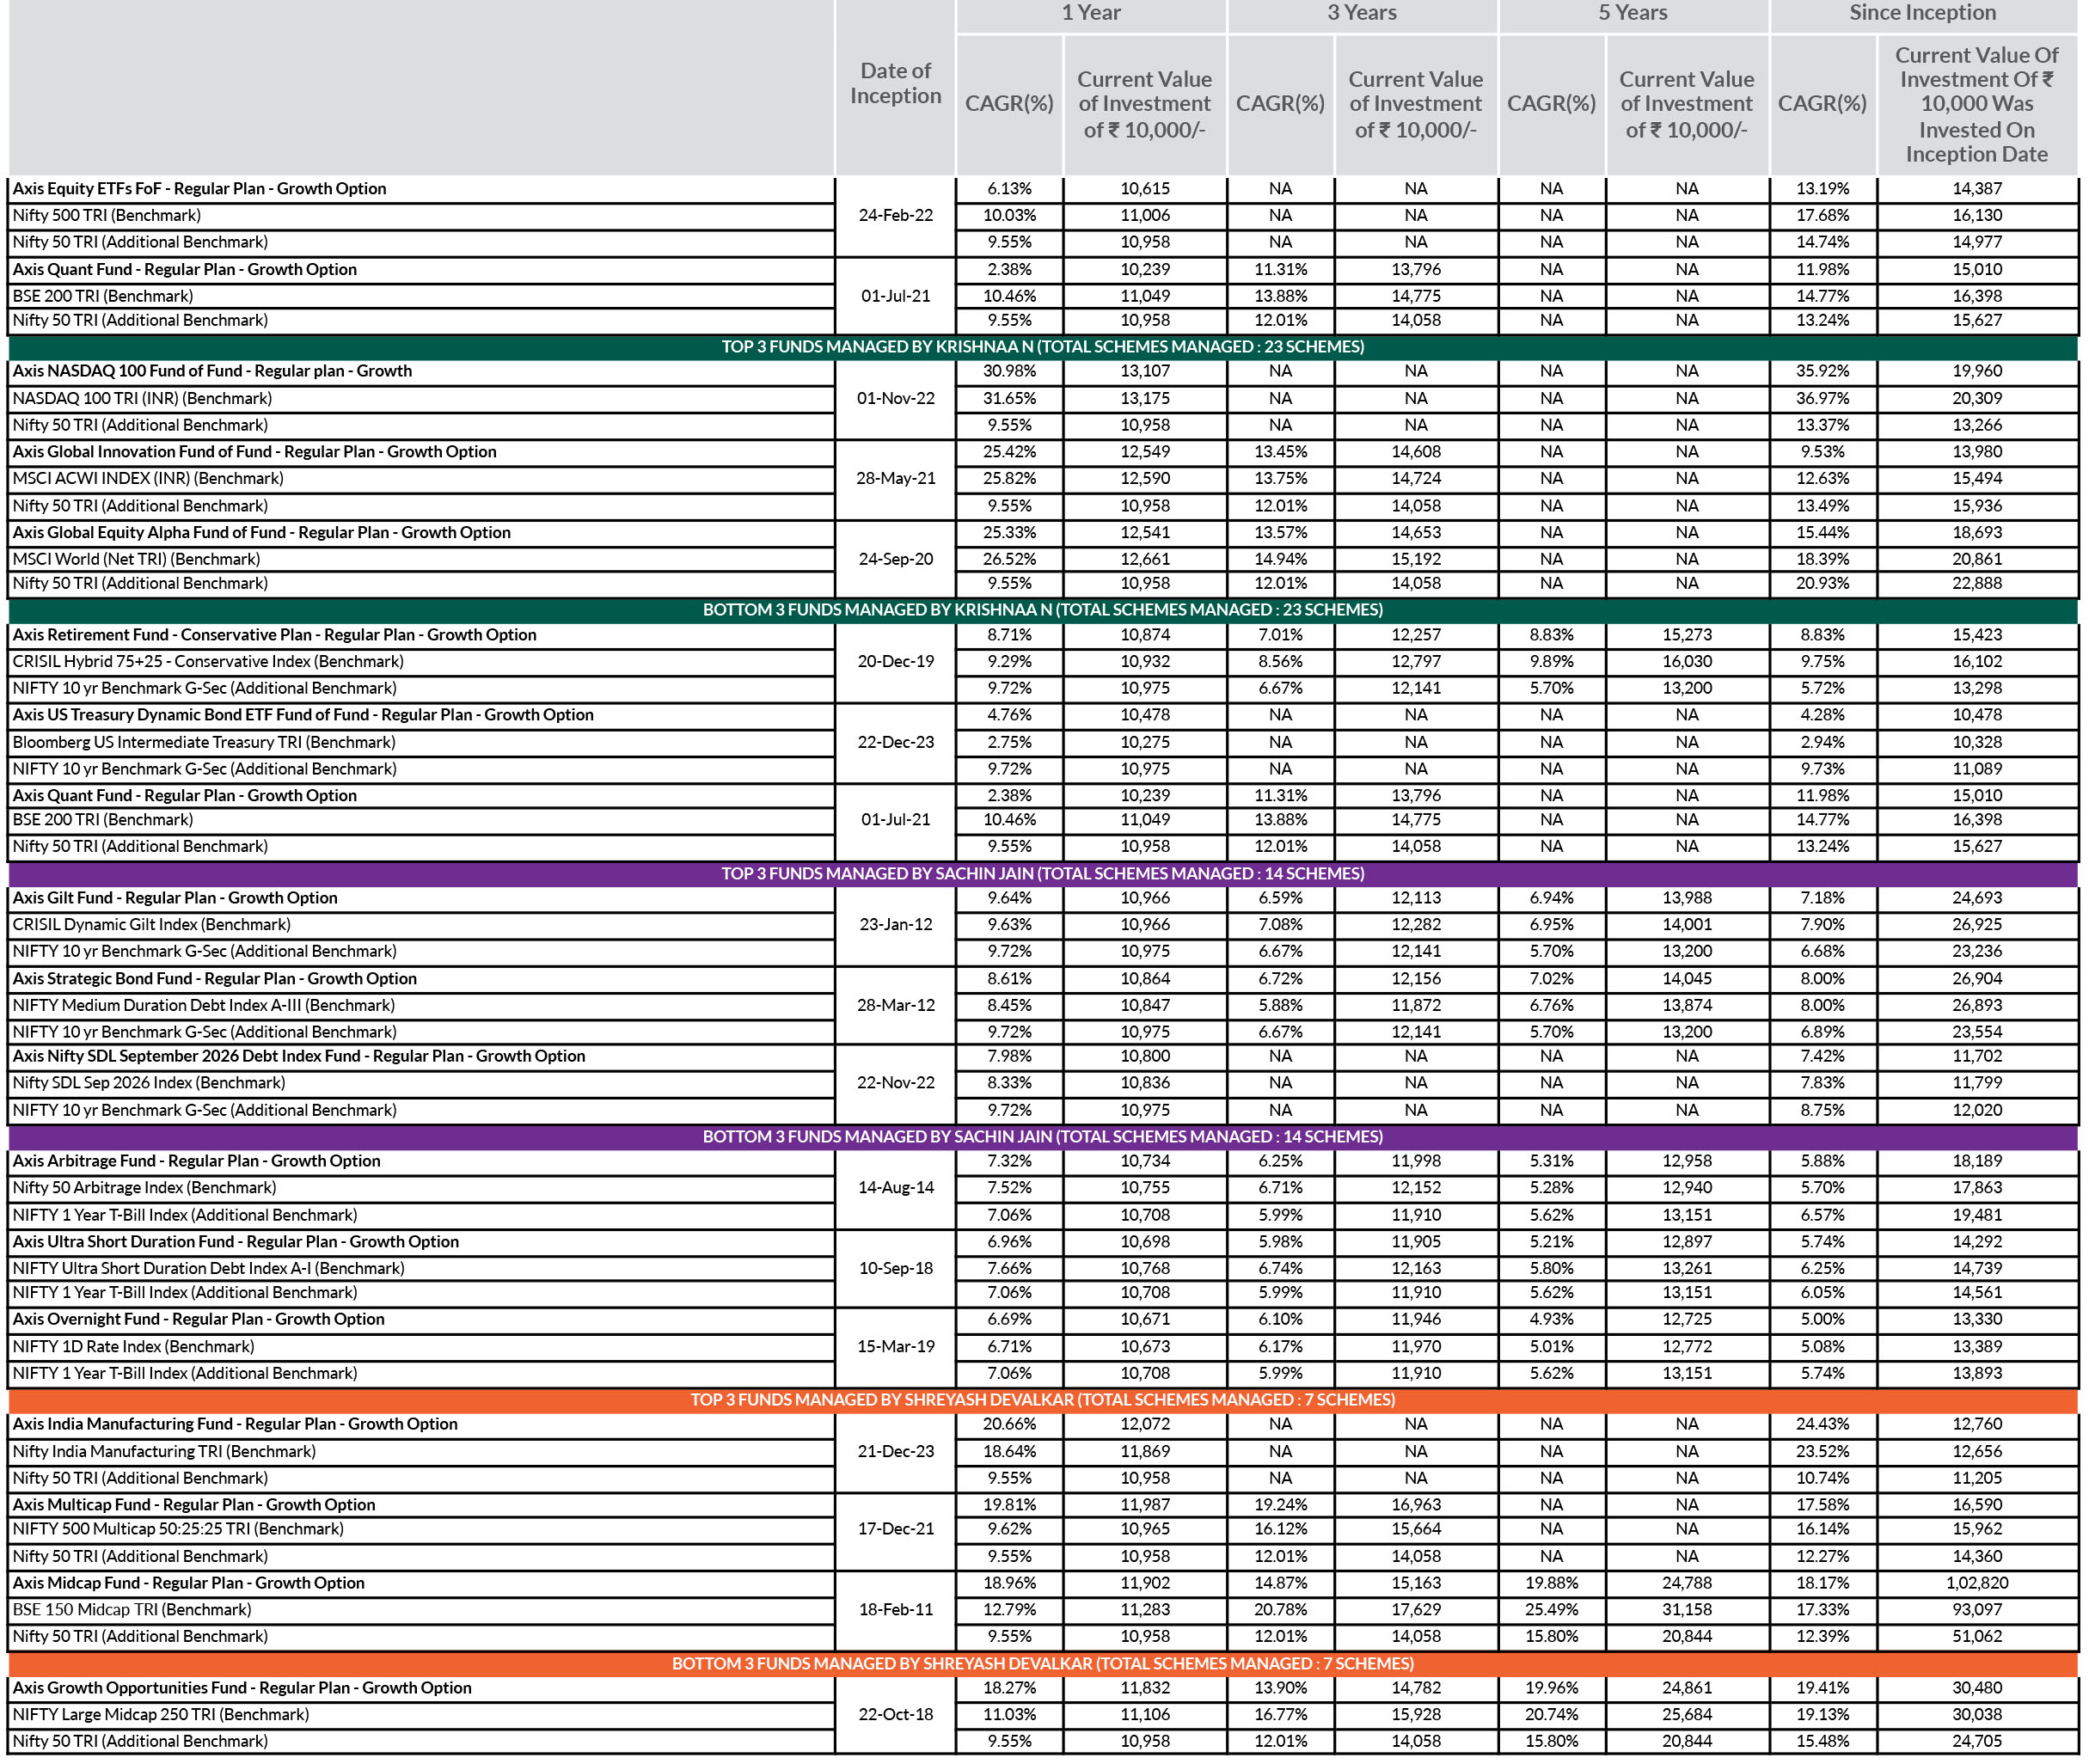The width and height of the screenshot is (2089, 1764).
Task: Select 'MSCI ACWI INDEX (INR) (Benchmark)'
Action: [x=146, y=479]
